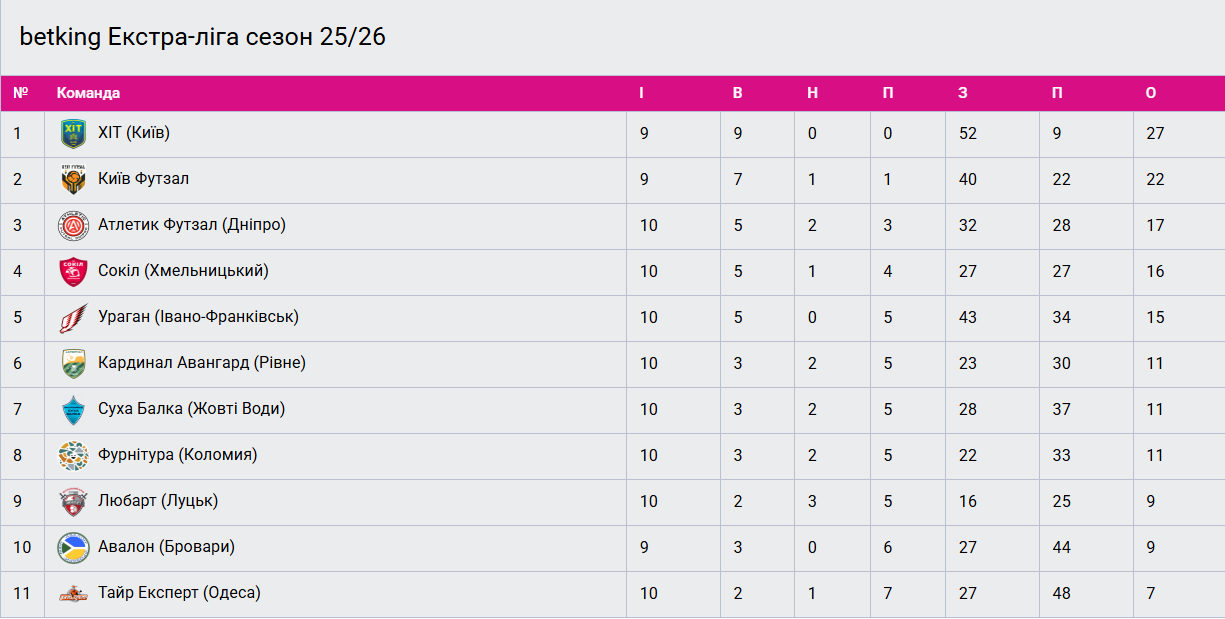Screen dimensions: 1225x619
Task: Click the Авалон (Бровари) round logo
Action: pyautogui.click(x=73, y=548)
